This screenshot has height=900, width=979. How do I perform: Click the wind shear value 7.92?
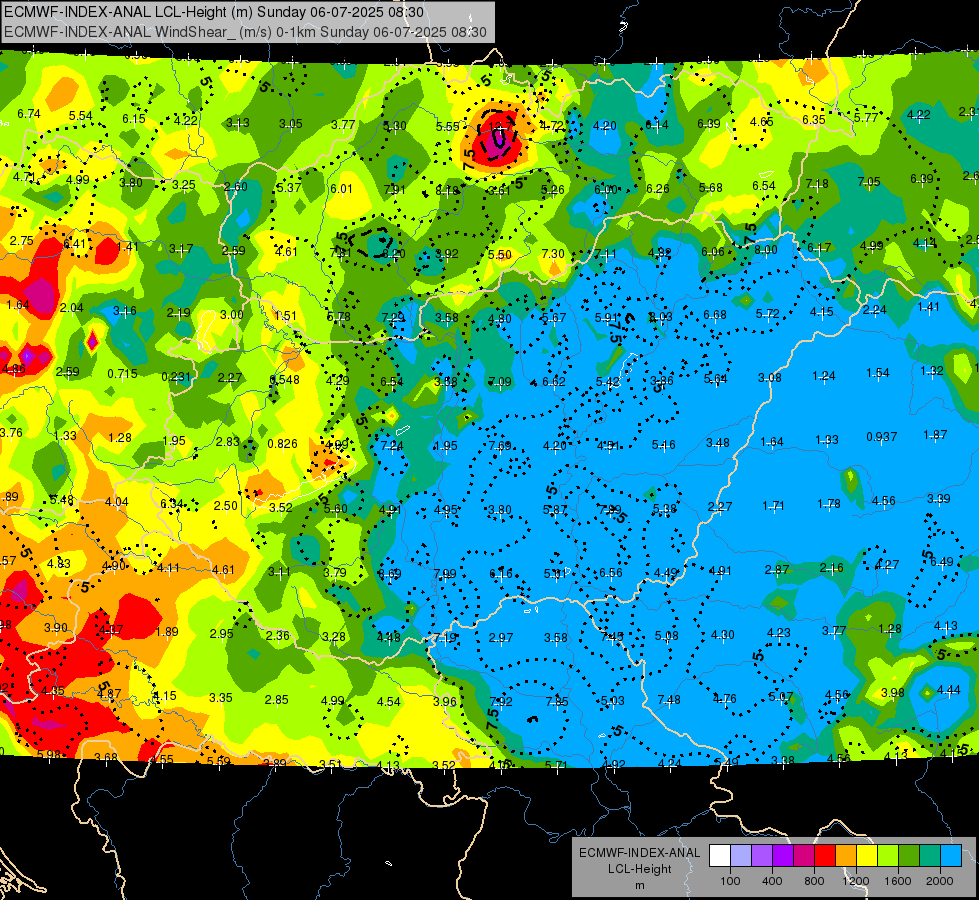point(501,701)
